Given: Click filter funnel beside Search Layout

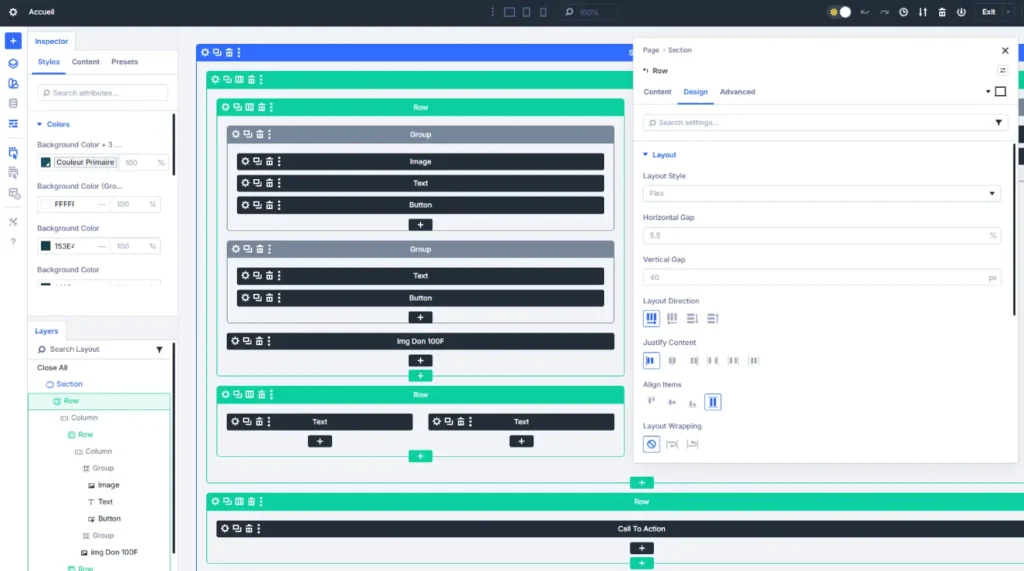Looking at the screenshot, I should 159,350.
